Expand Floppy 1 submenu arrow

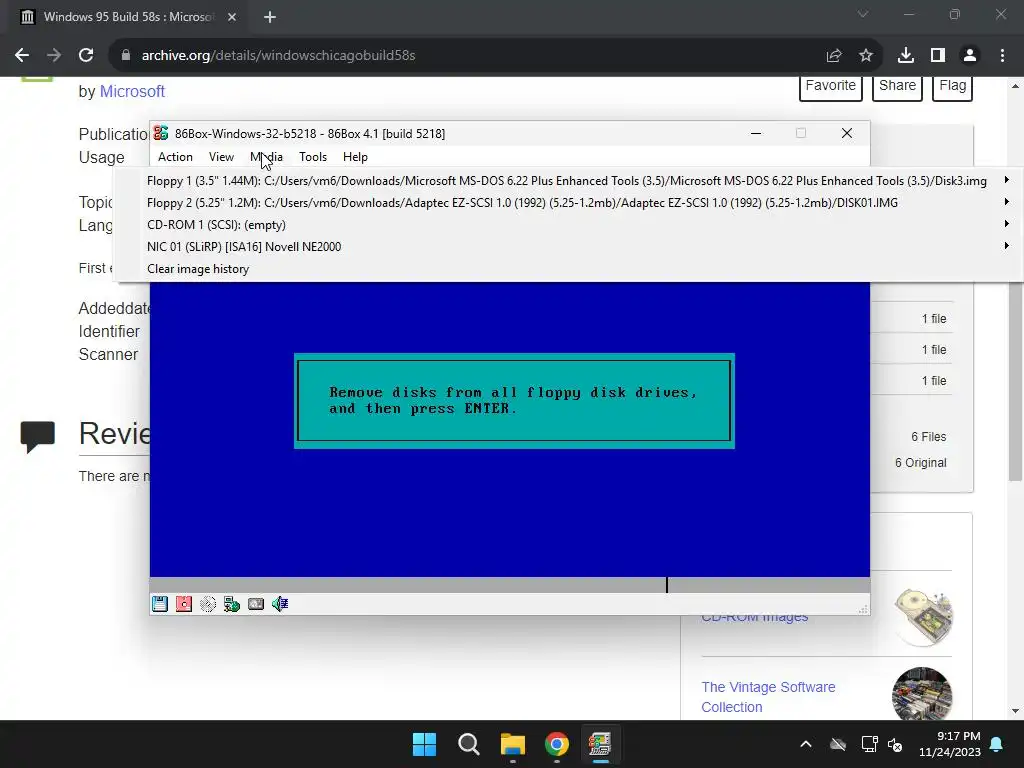pyautogui.click(x=1006, y=180)
